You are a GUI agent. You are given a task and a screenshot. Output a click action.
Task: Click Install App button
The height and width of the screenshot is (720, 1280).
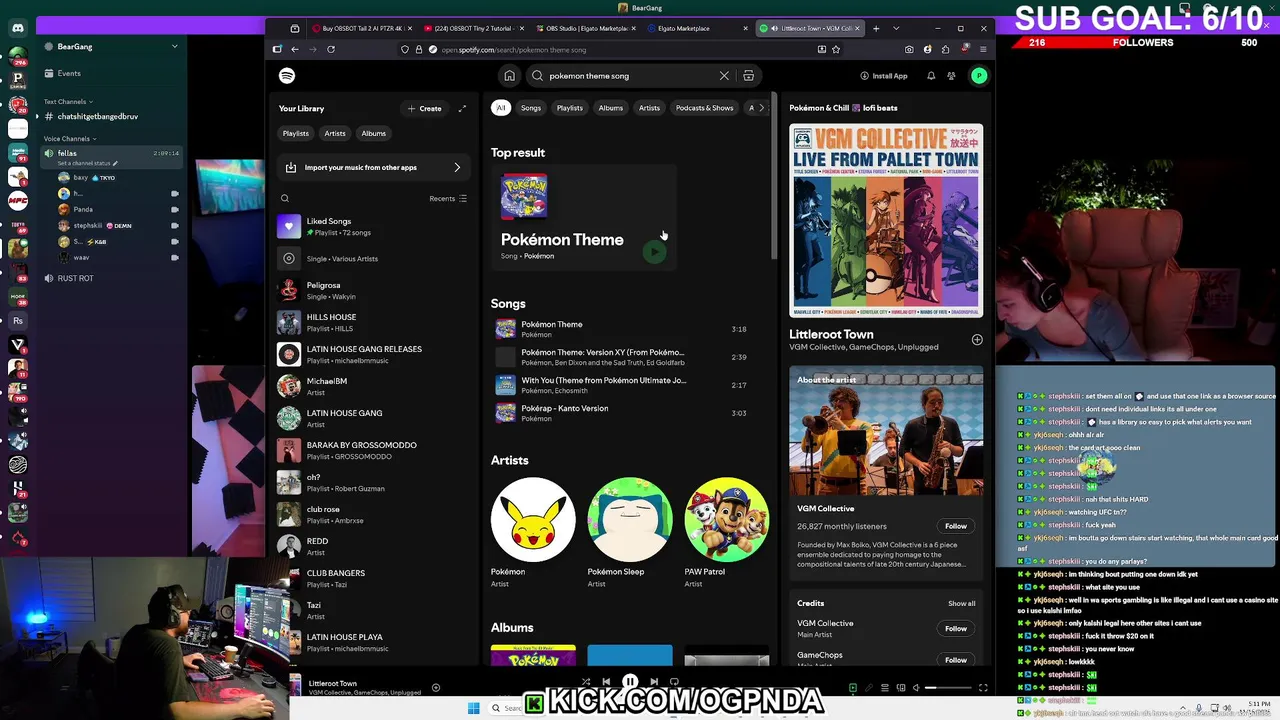[884, 76]
